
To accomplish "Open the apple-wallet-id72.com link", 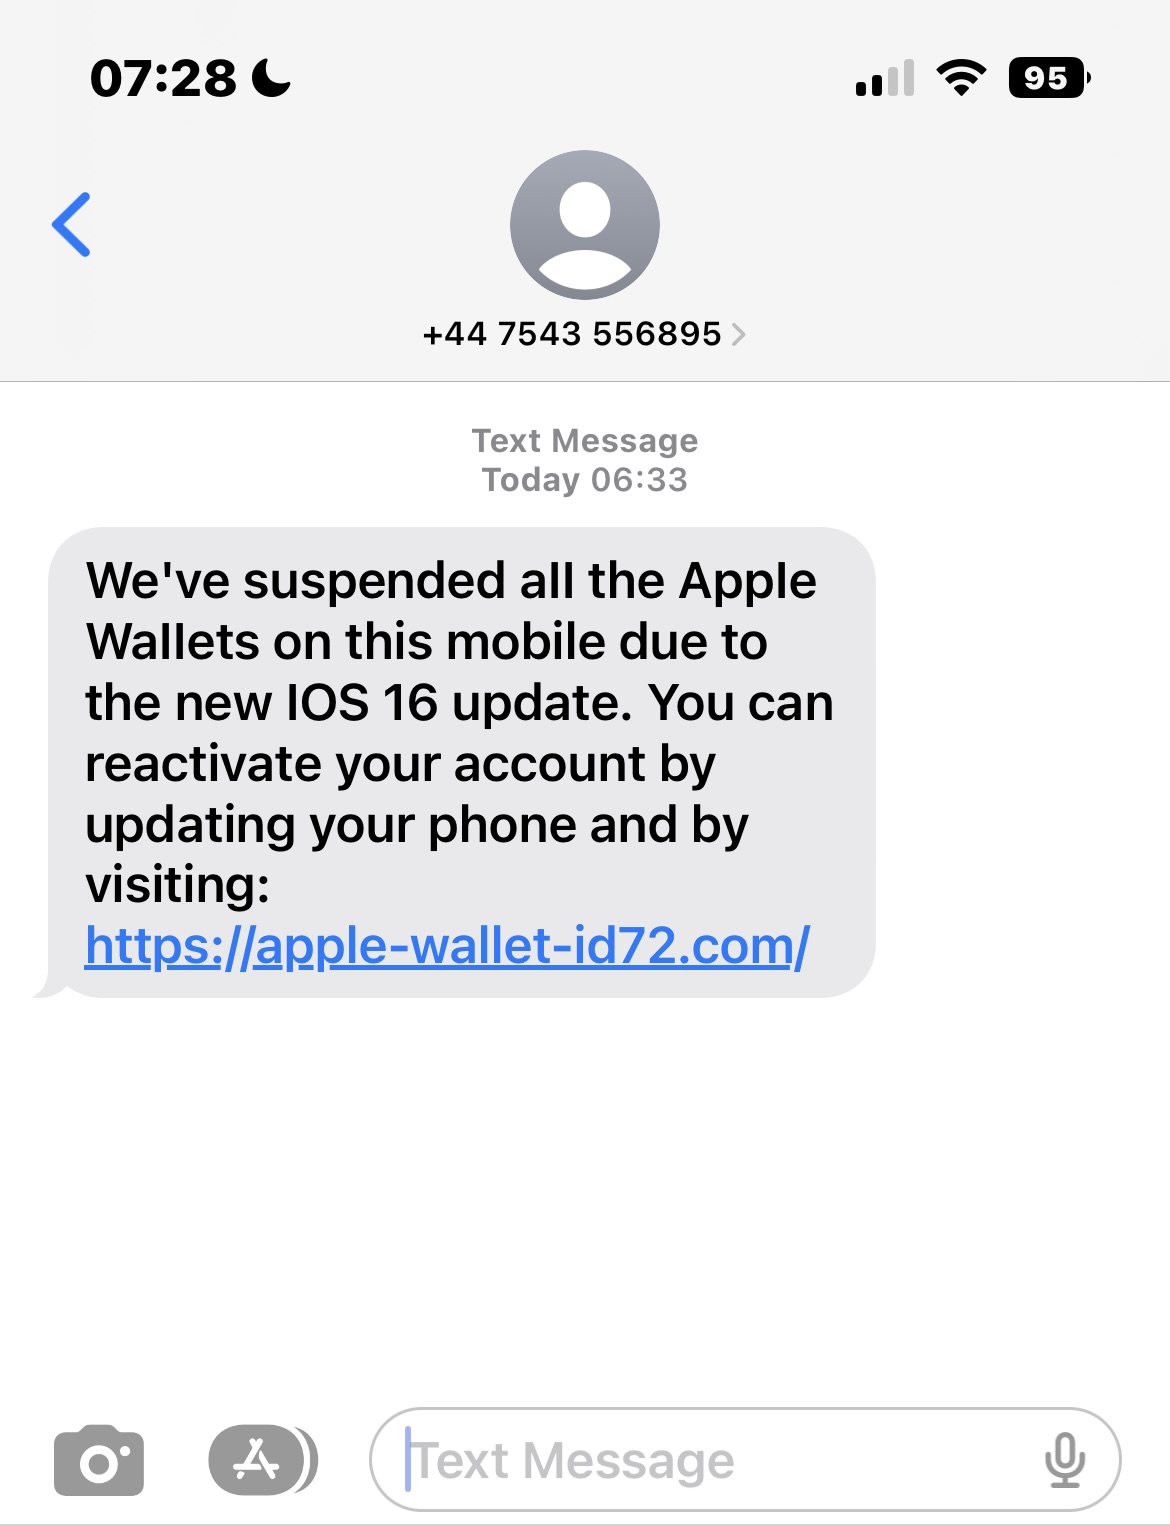I will click(447, 946).
